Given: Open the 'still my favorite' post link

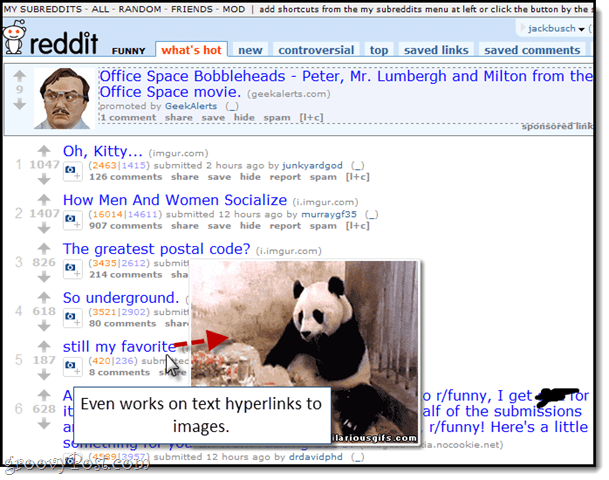Looking at the screenshot, I should 120,346.
